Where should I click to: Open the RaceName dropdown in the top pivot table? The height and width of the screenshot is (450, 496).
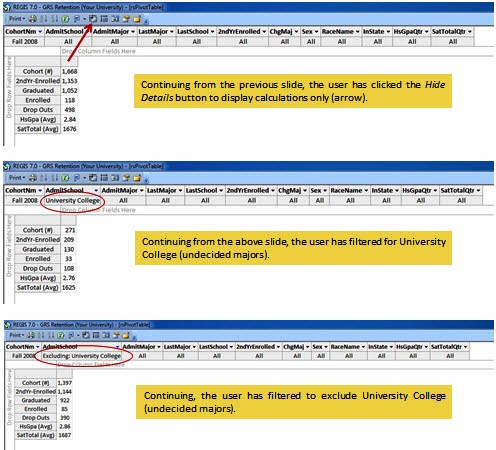pos(357,32)
